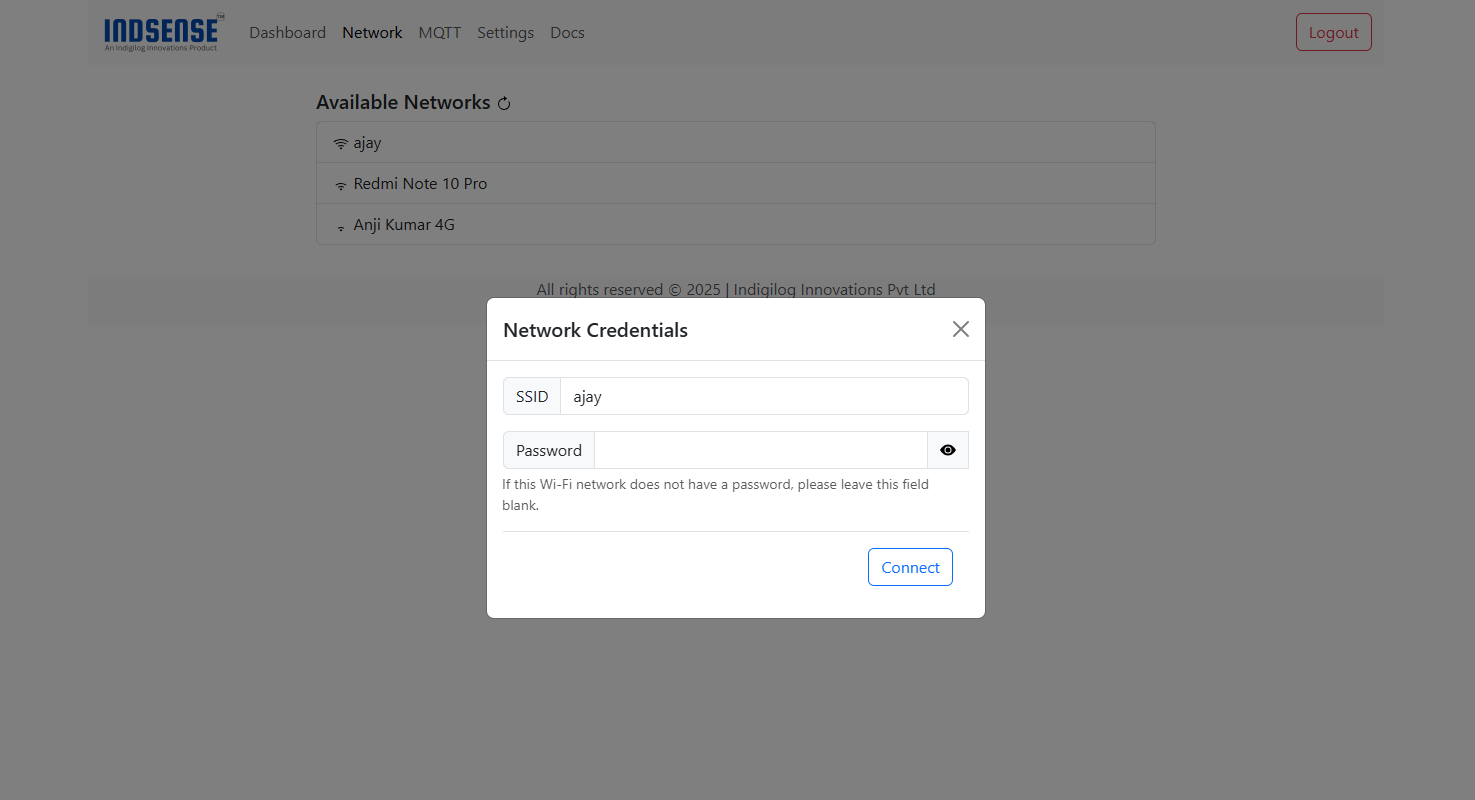The height and width of the screenshot is (800, 1475).
Task: Open the Dashboard page
Action: 287,32
